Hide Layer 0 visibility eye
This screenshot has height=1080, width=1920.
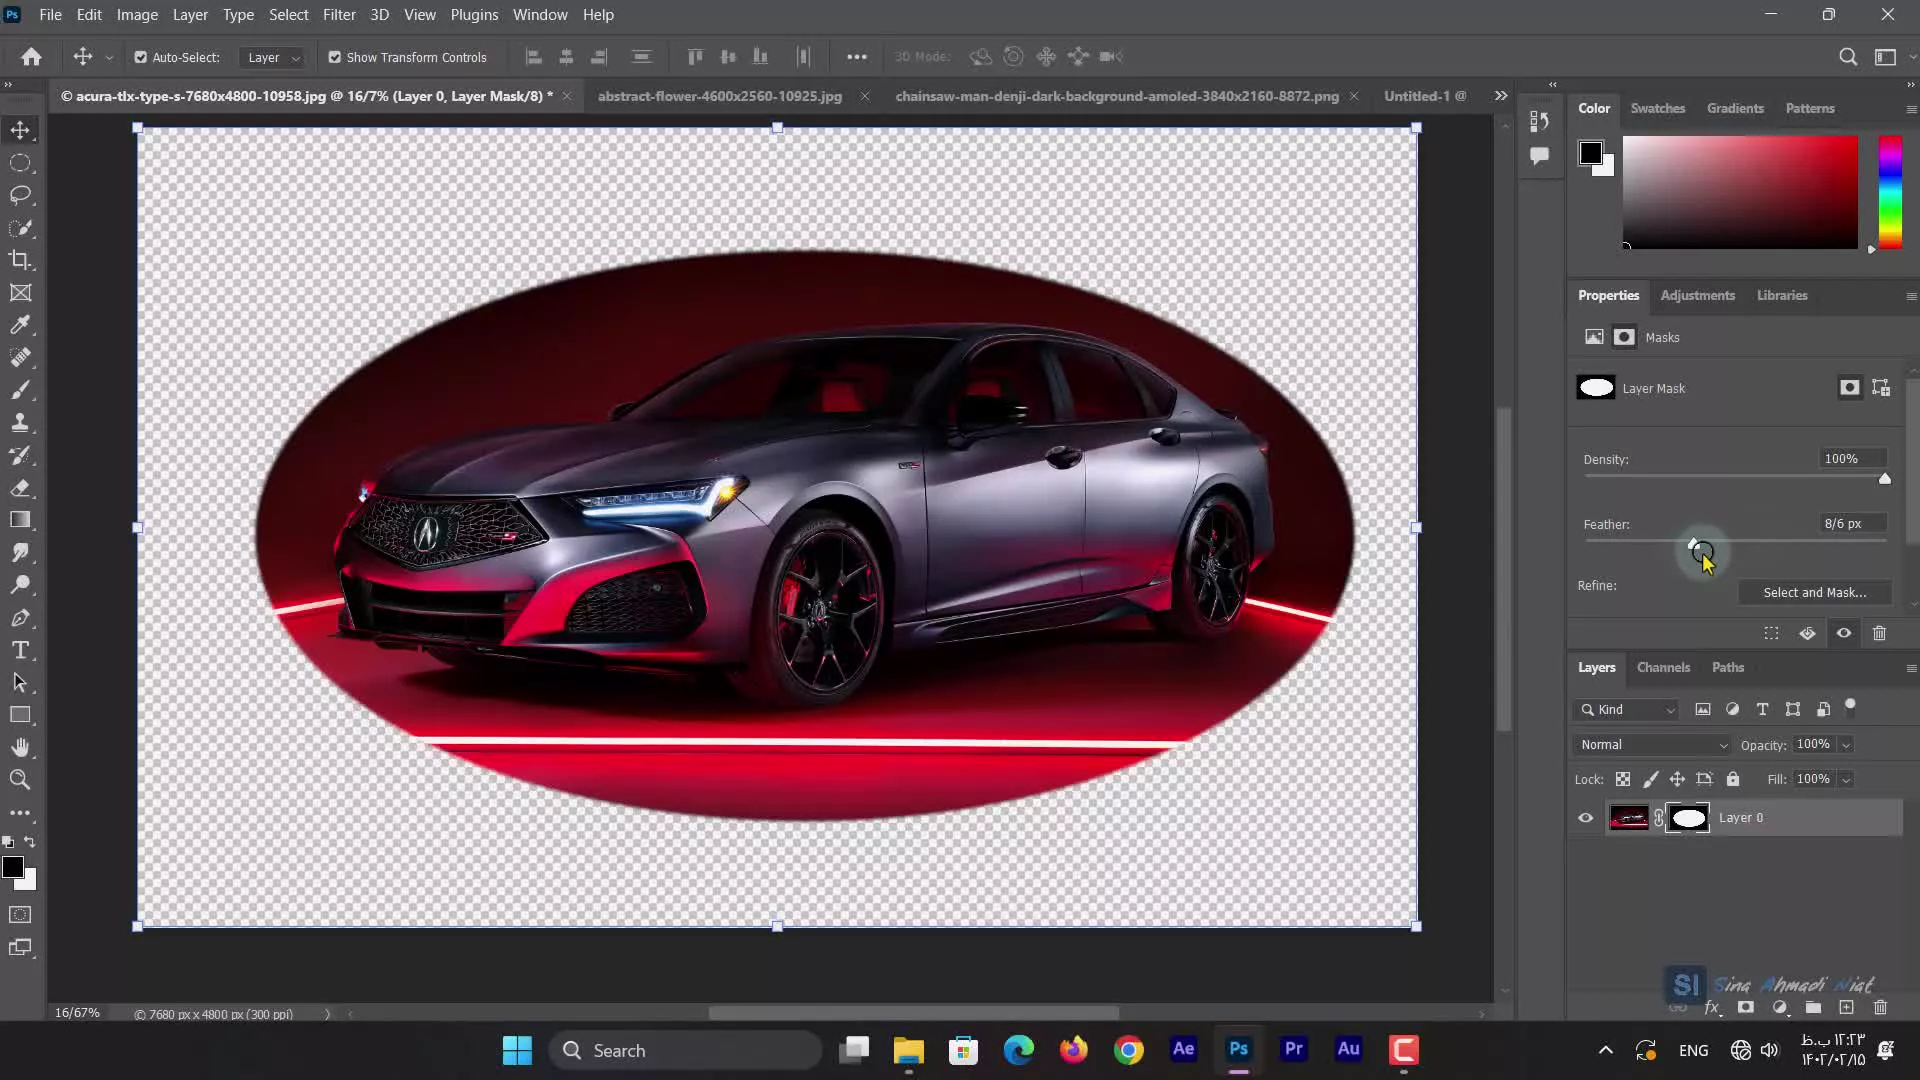coord(1586,818)
